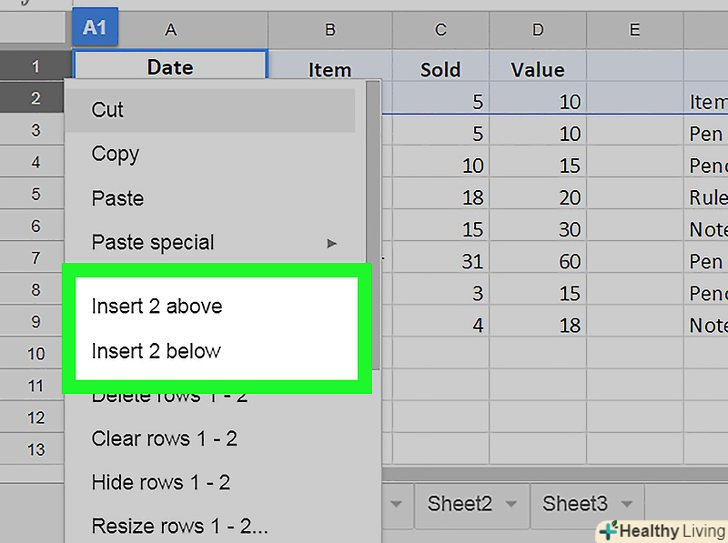This screenshot has height=543, width=728.
Task: Switch to the Sheet3 tab
Action: 575,504
